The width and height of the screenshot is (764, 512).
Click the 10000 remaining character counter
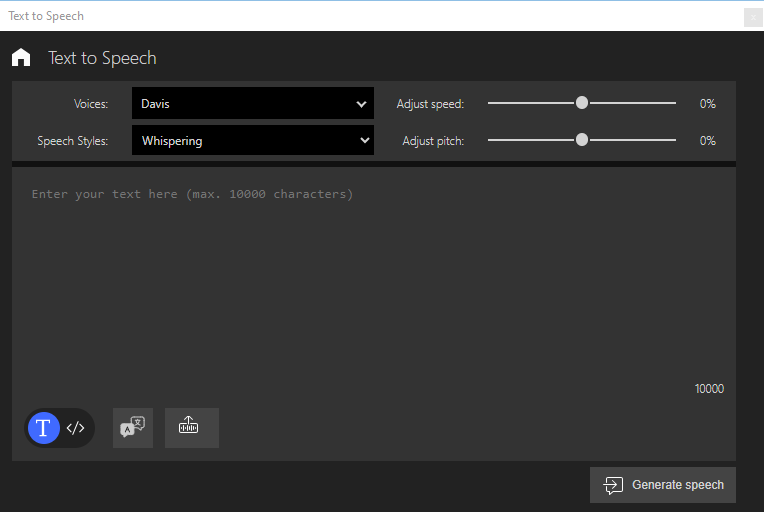[709, 389]
